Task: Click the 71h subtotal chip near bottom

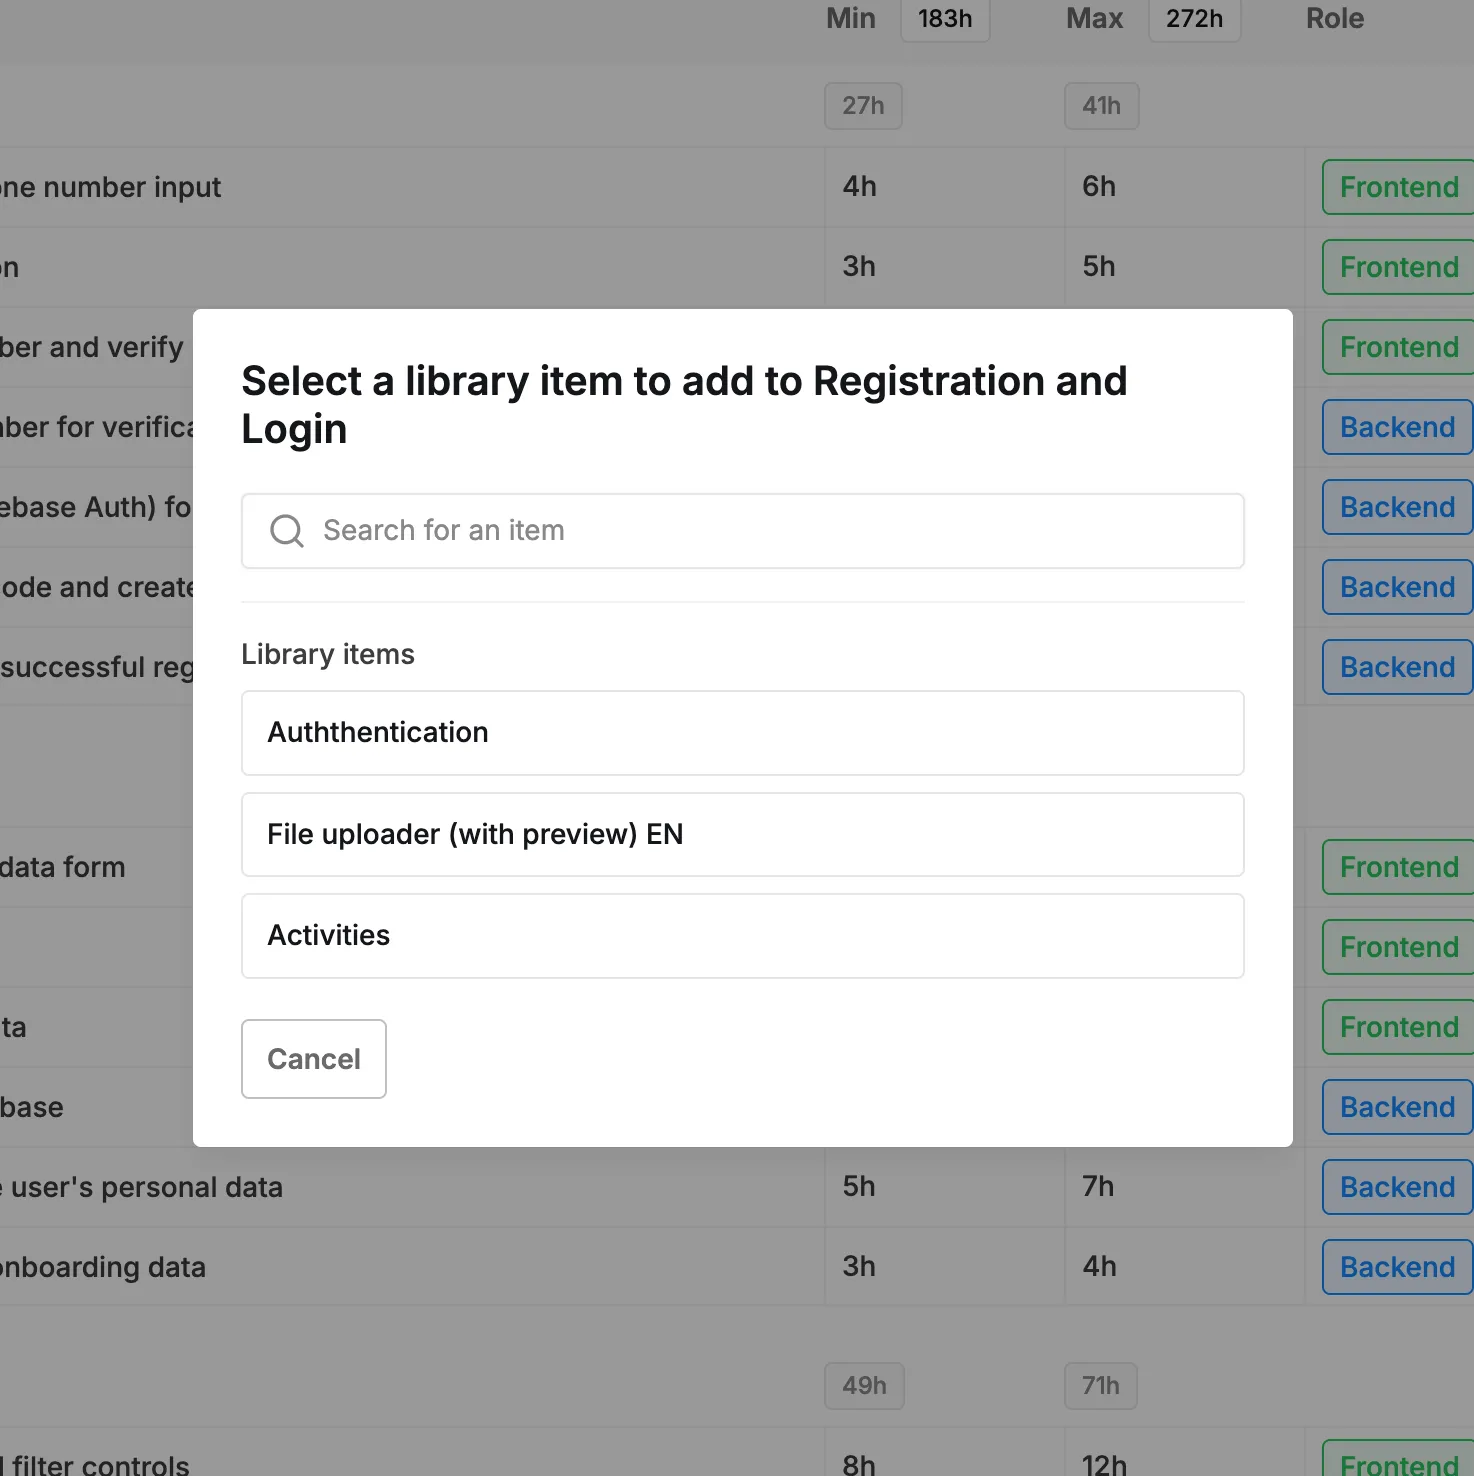Action: pyautogui.click(x=1100, y=1386)
